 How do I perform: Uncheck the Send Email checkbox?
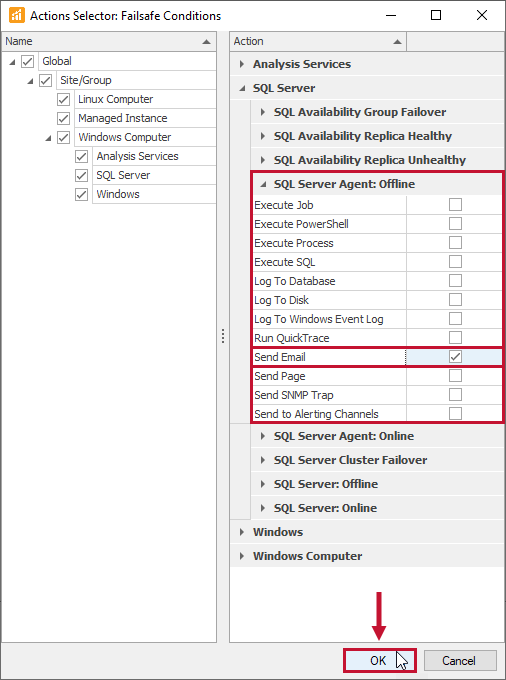pyautogui.click(x=455, y=357)
